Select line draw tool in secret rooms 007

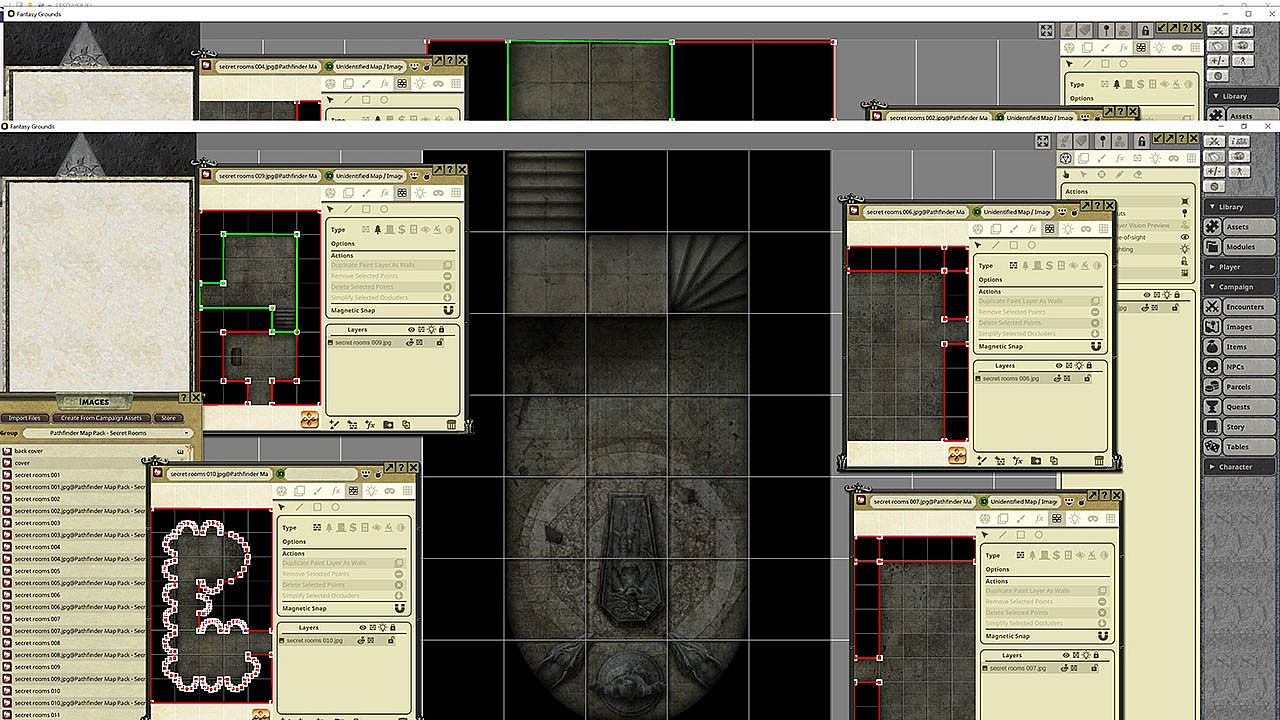click(x=1003, y=535)
